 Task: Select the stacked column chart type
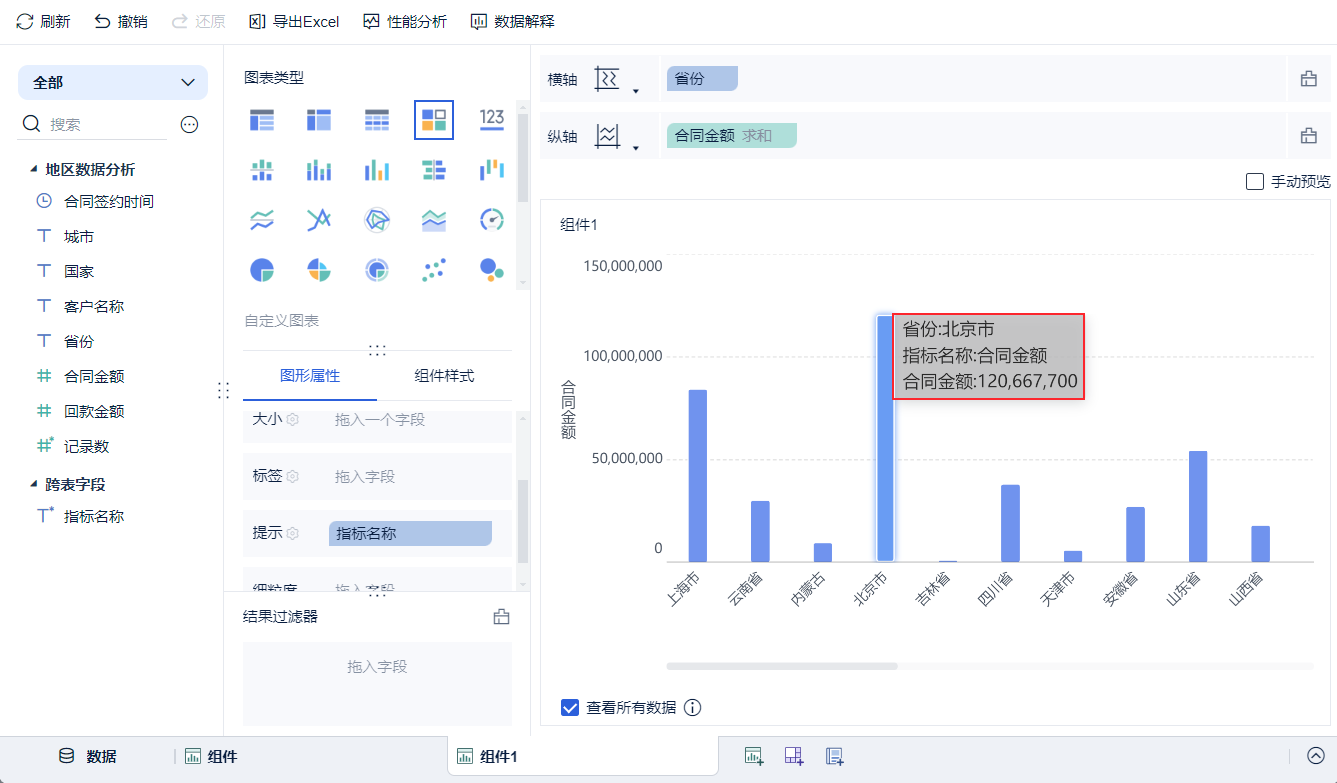click(319, 170)
